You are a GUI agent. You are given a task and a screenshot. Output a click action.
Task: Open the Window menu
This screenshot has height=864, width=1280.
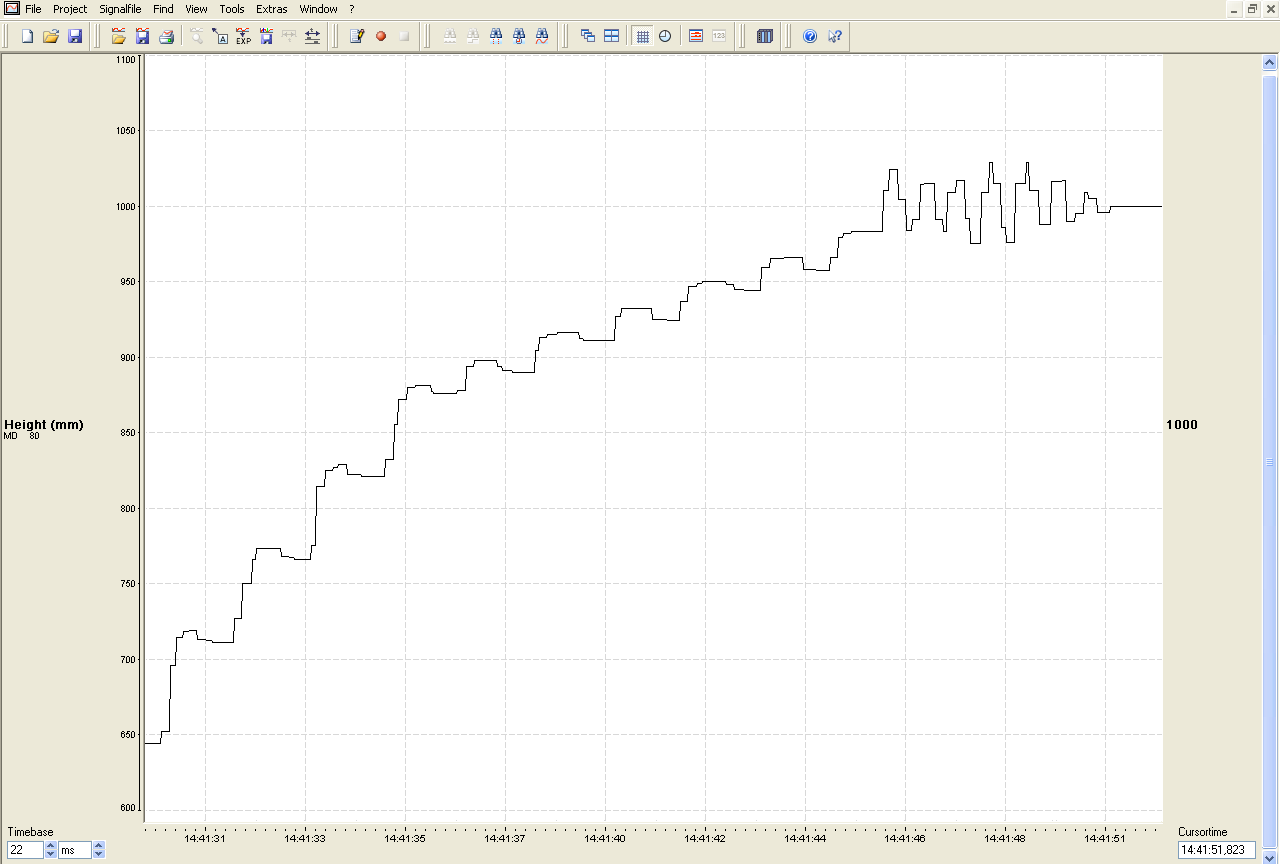318,9
